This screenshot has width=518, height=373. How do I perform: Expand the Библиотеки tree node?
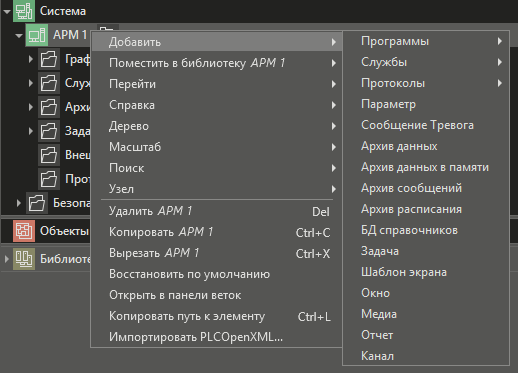[x=7, y=259]
